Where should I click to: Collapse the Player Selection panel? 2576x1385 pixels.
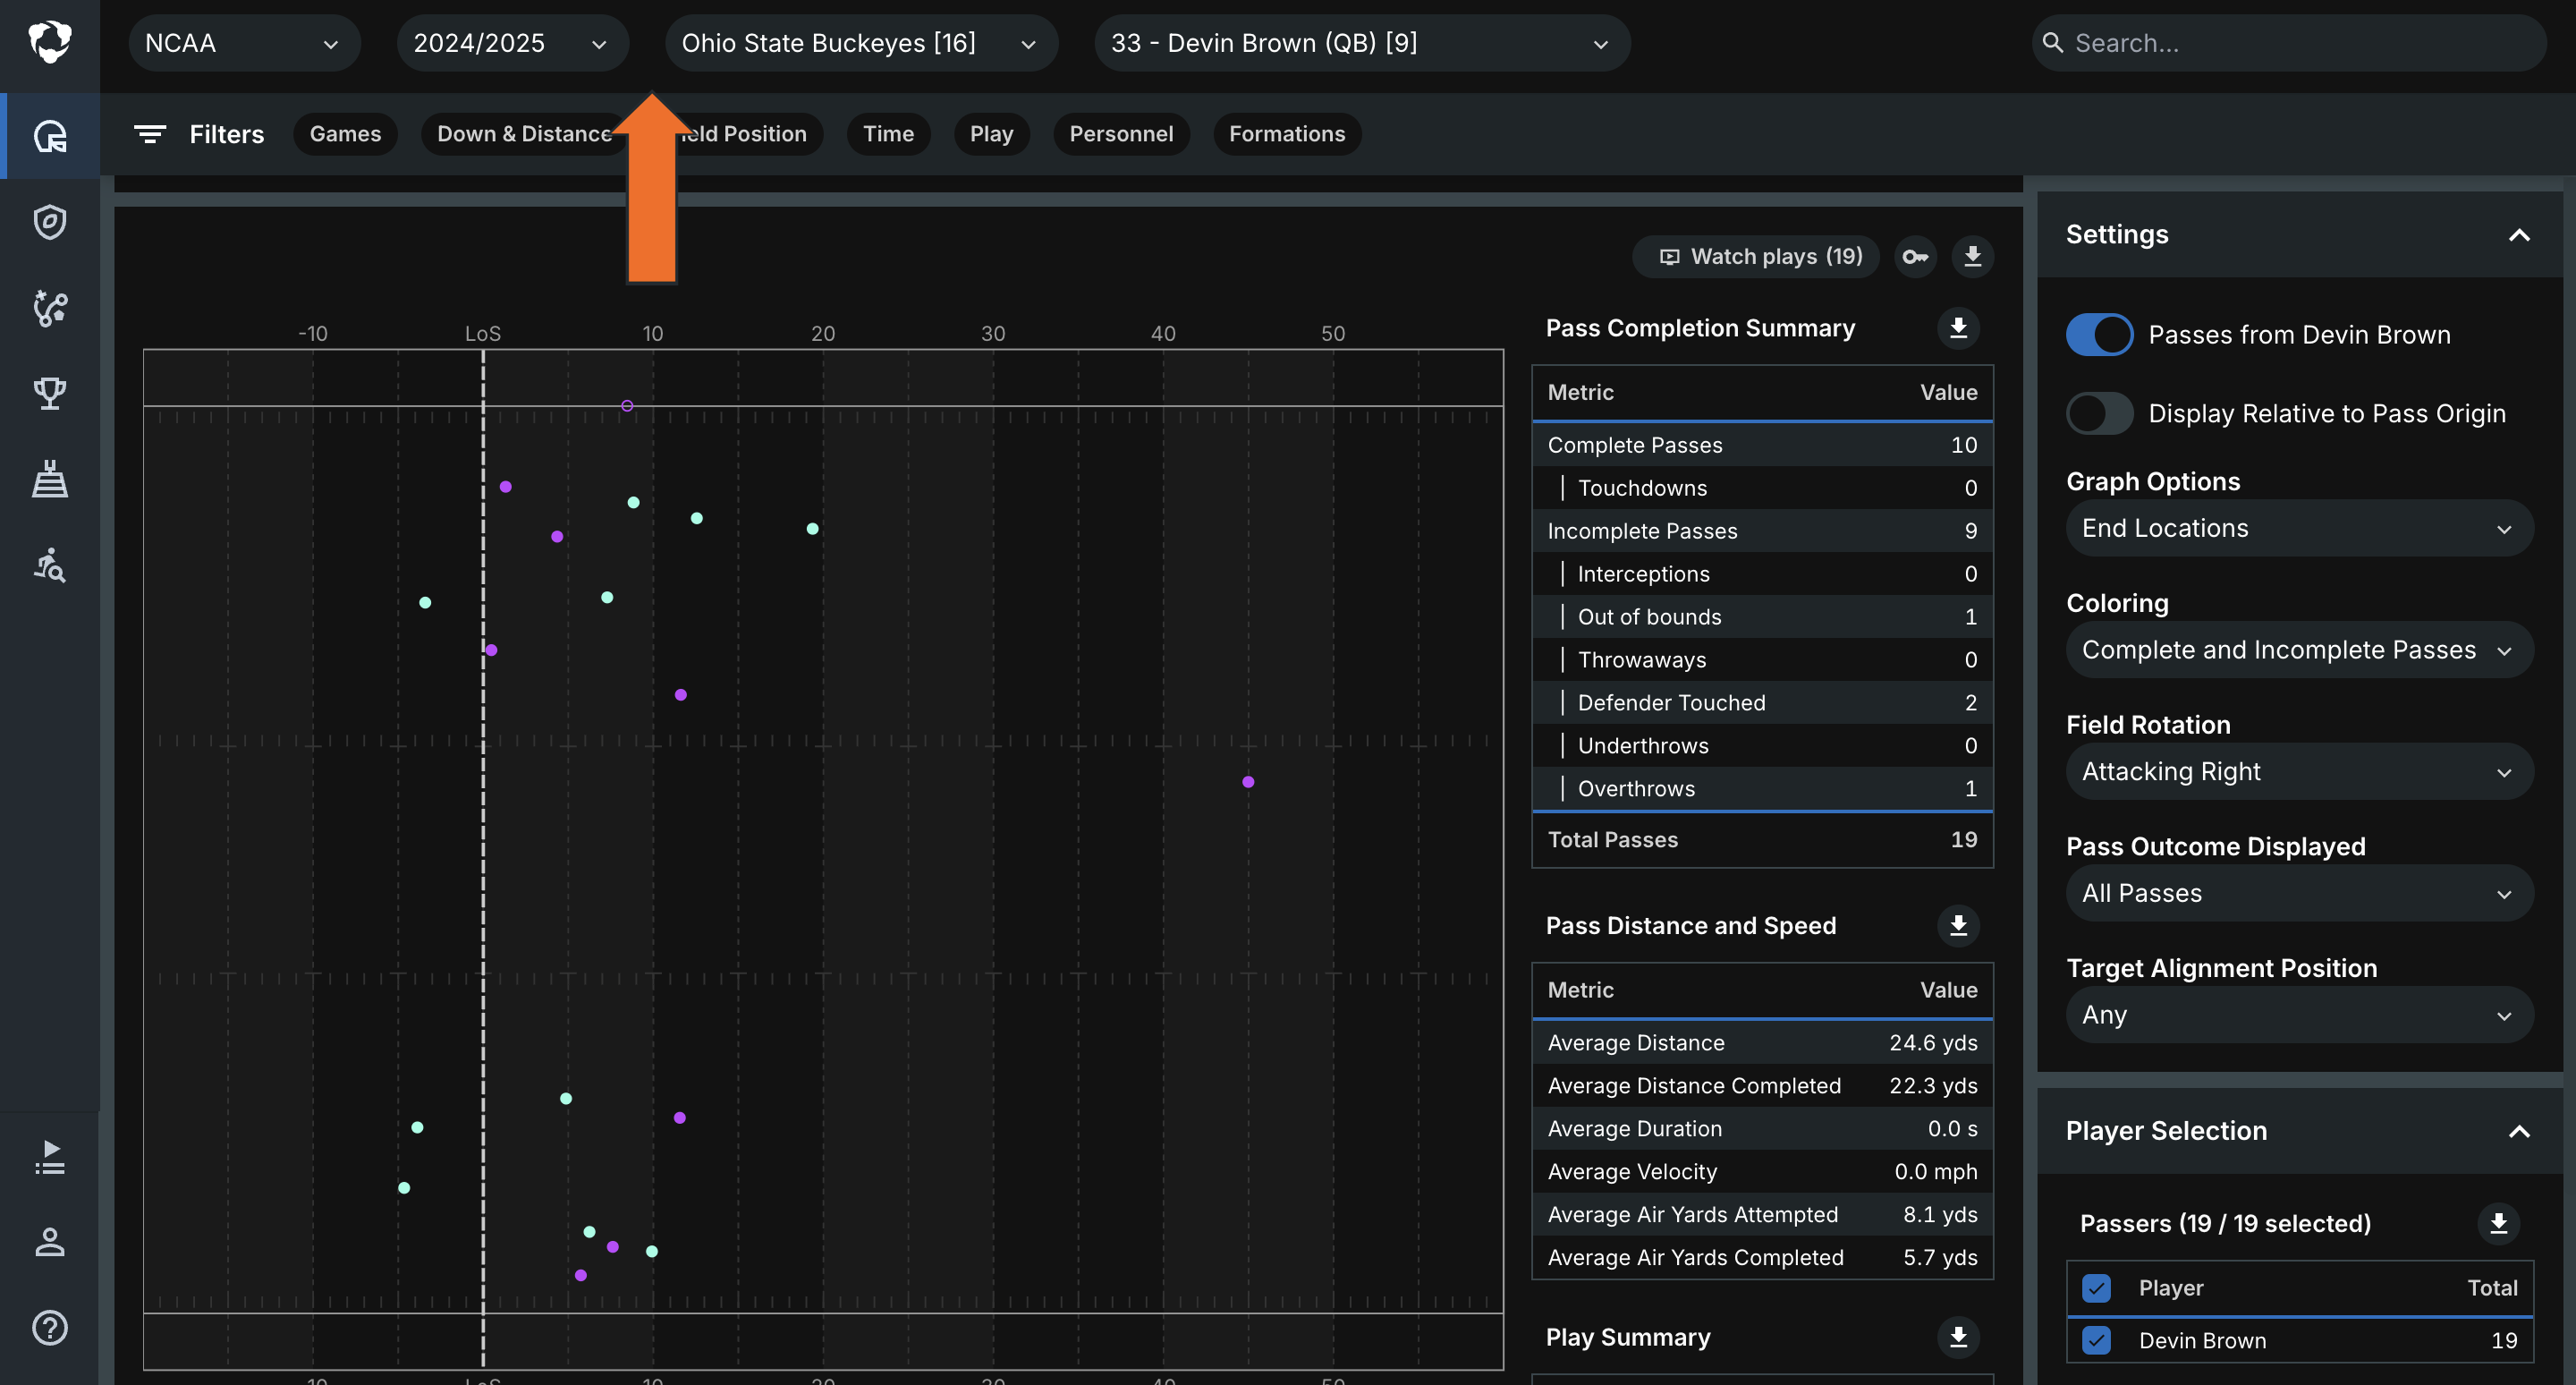[2519, 1131]
